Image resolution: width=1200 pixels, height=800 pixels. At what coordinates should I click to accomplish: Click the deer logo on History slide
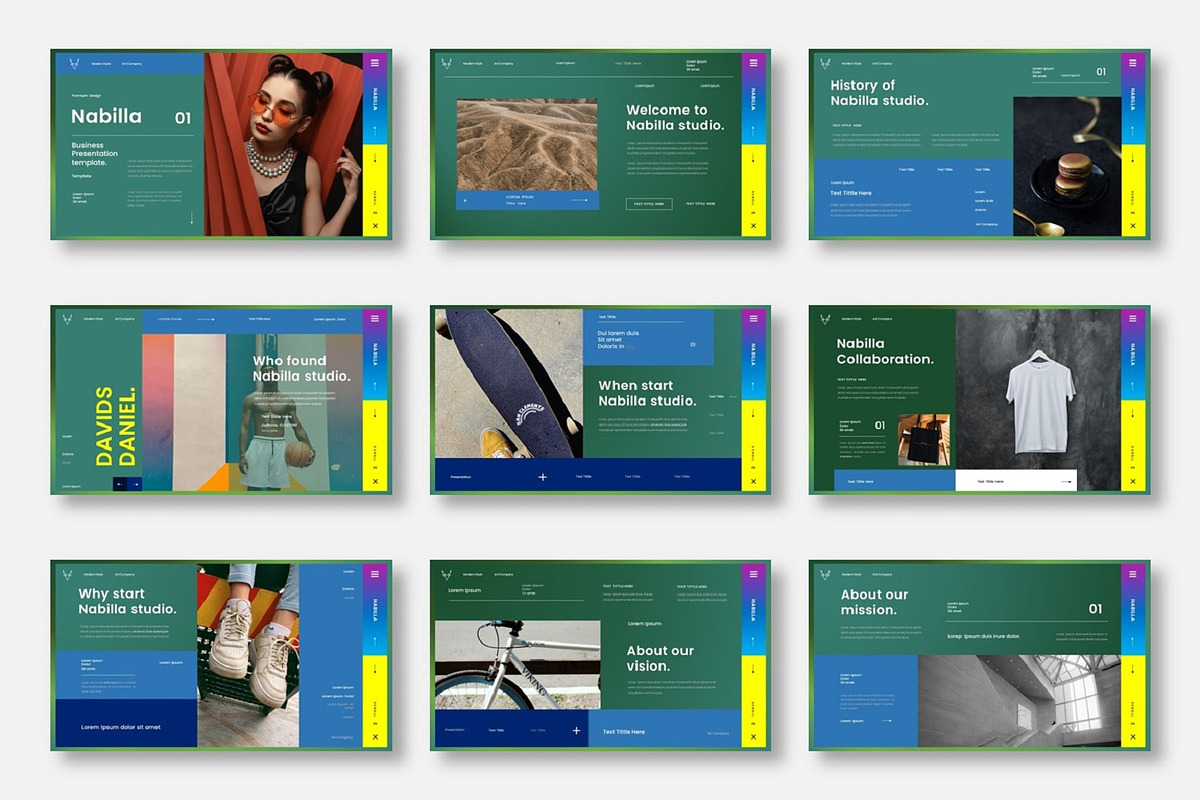pos(826,63)
